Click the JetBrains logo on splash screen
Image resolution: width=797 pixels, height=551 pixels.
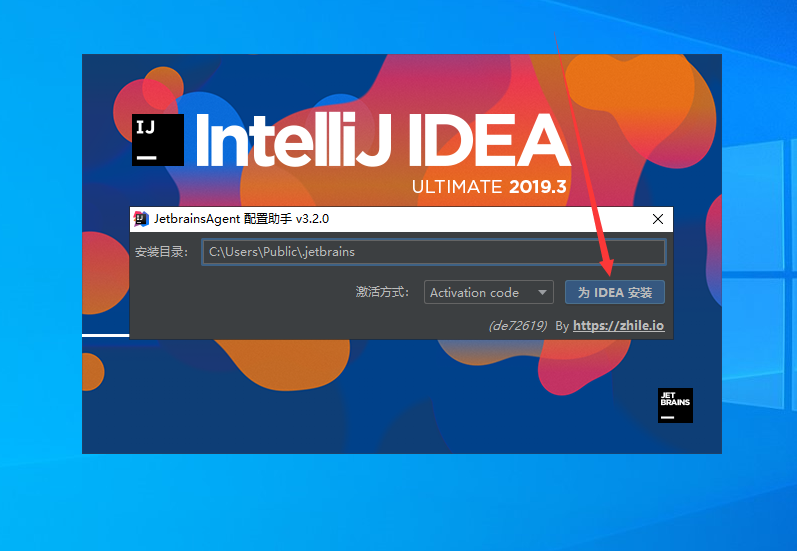pos(675,405)
